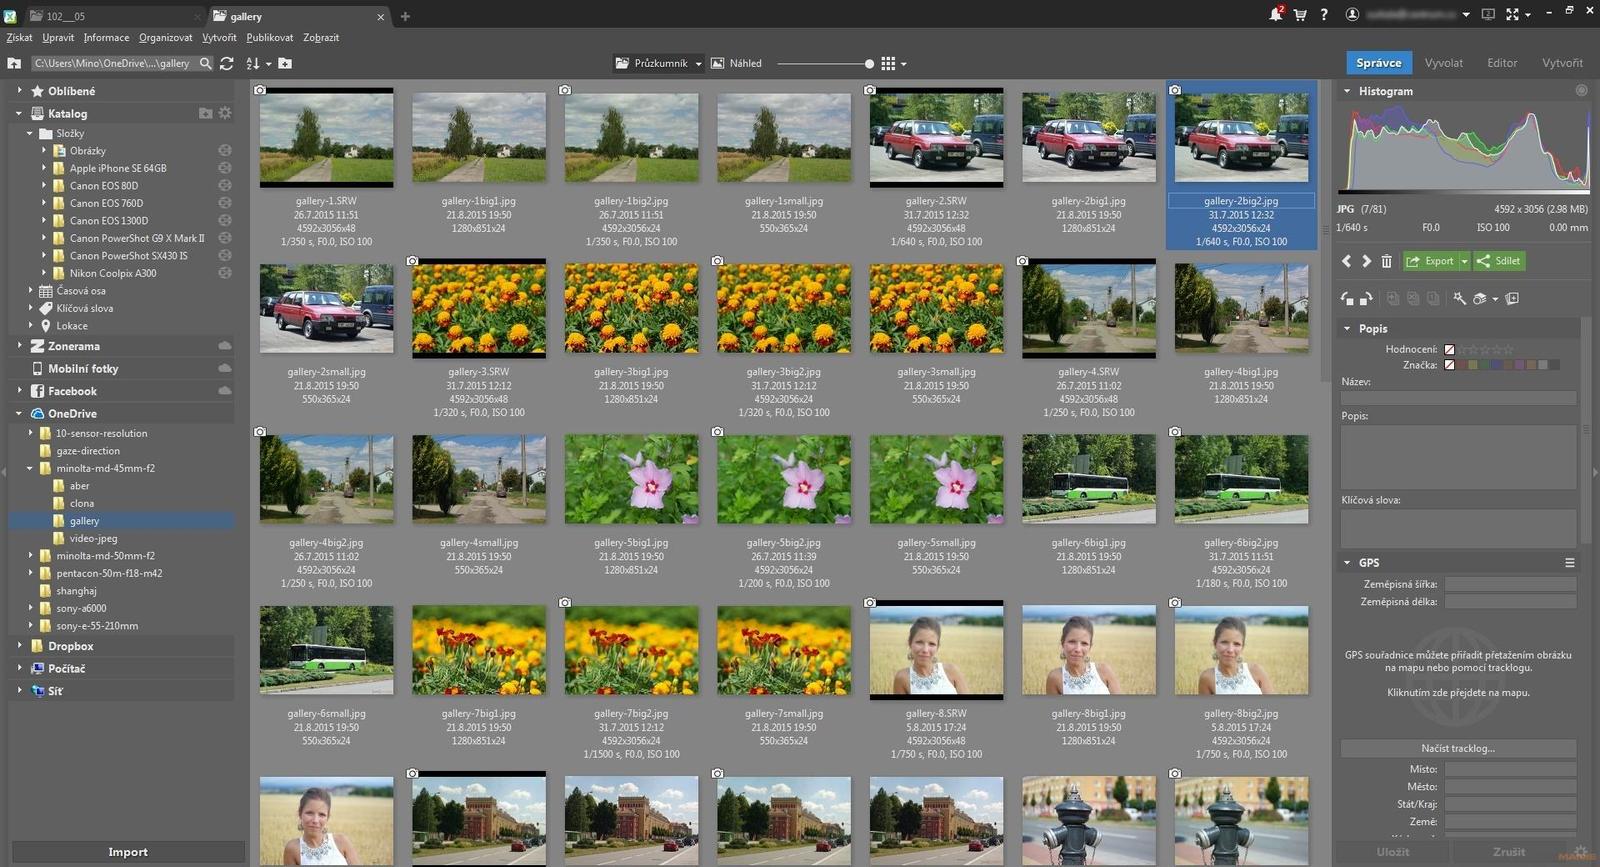
Task: Open a new tab with plus button
Action: point(405,16)
